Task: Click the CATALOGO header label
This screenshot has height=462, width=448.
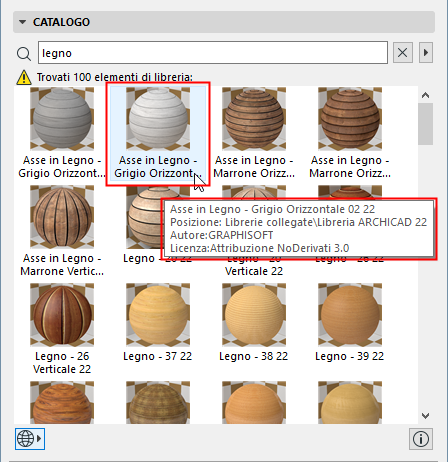Action: point(61,22)
